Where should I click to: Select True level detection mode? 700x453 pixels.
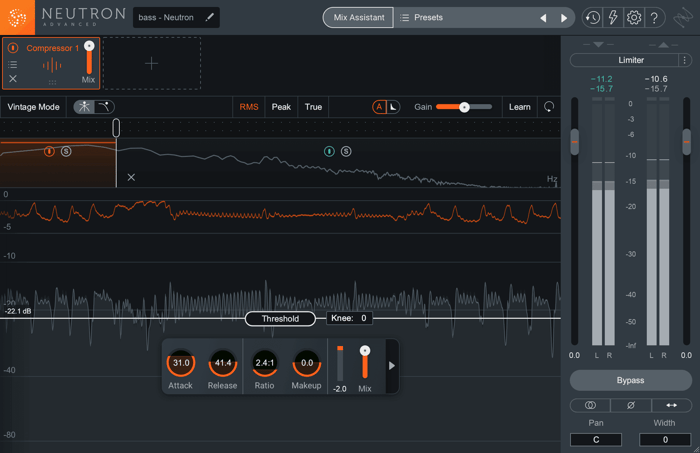[x=313, y=107]
